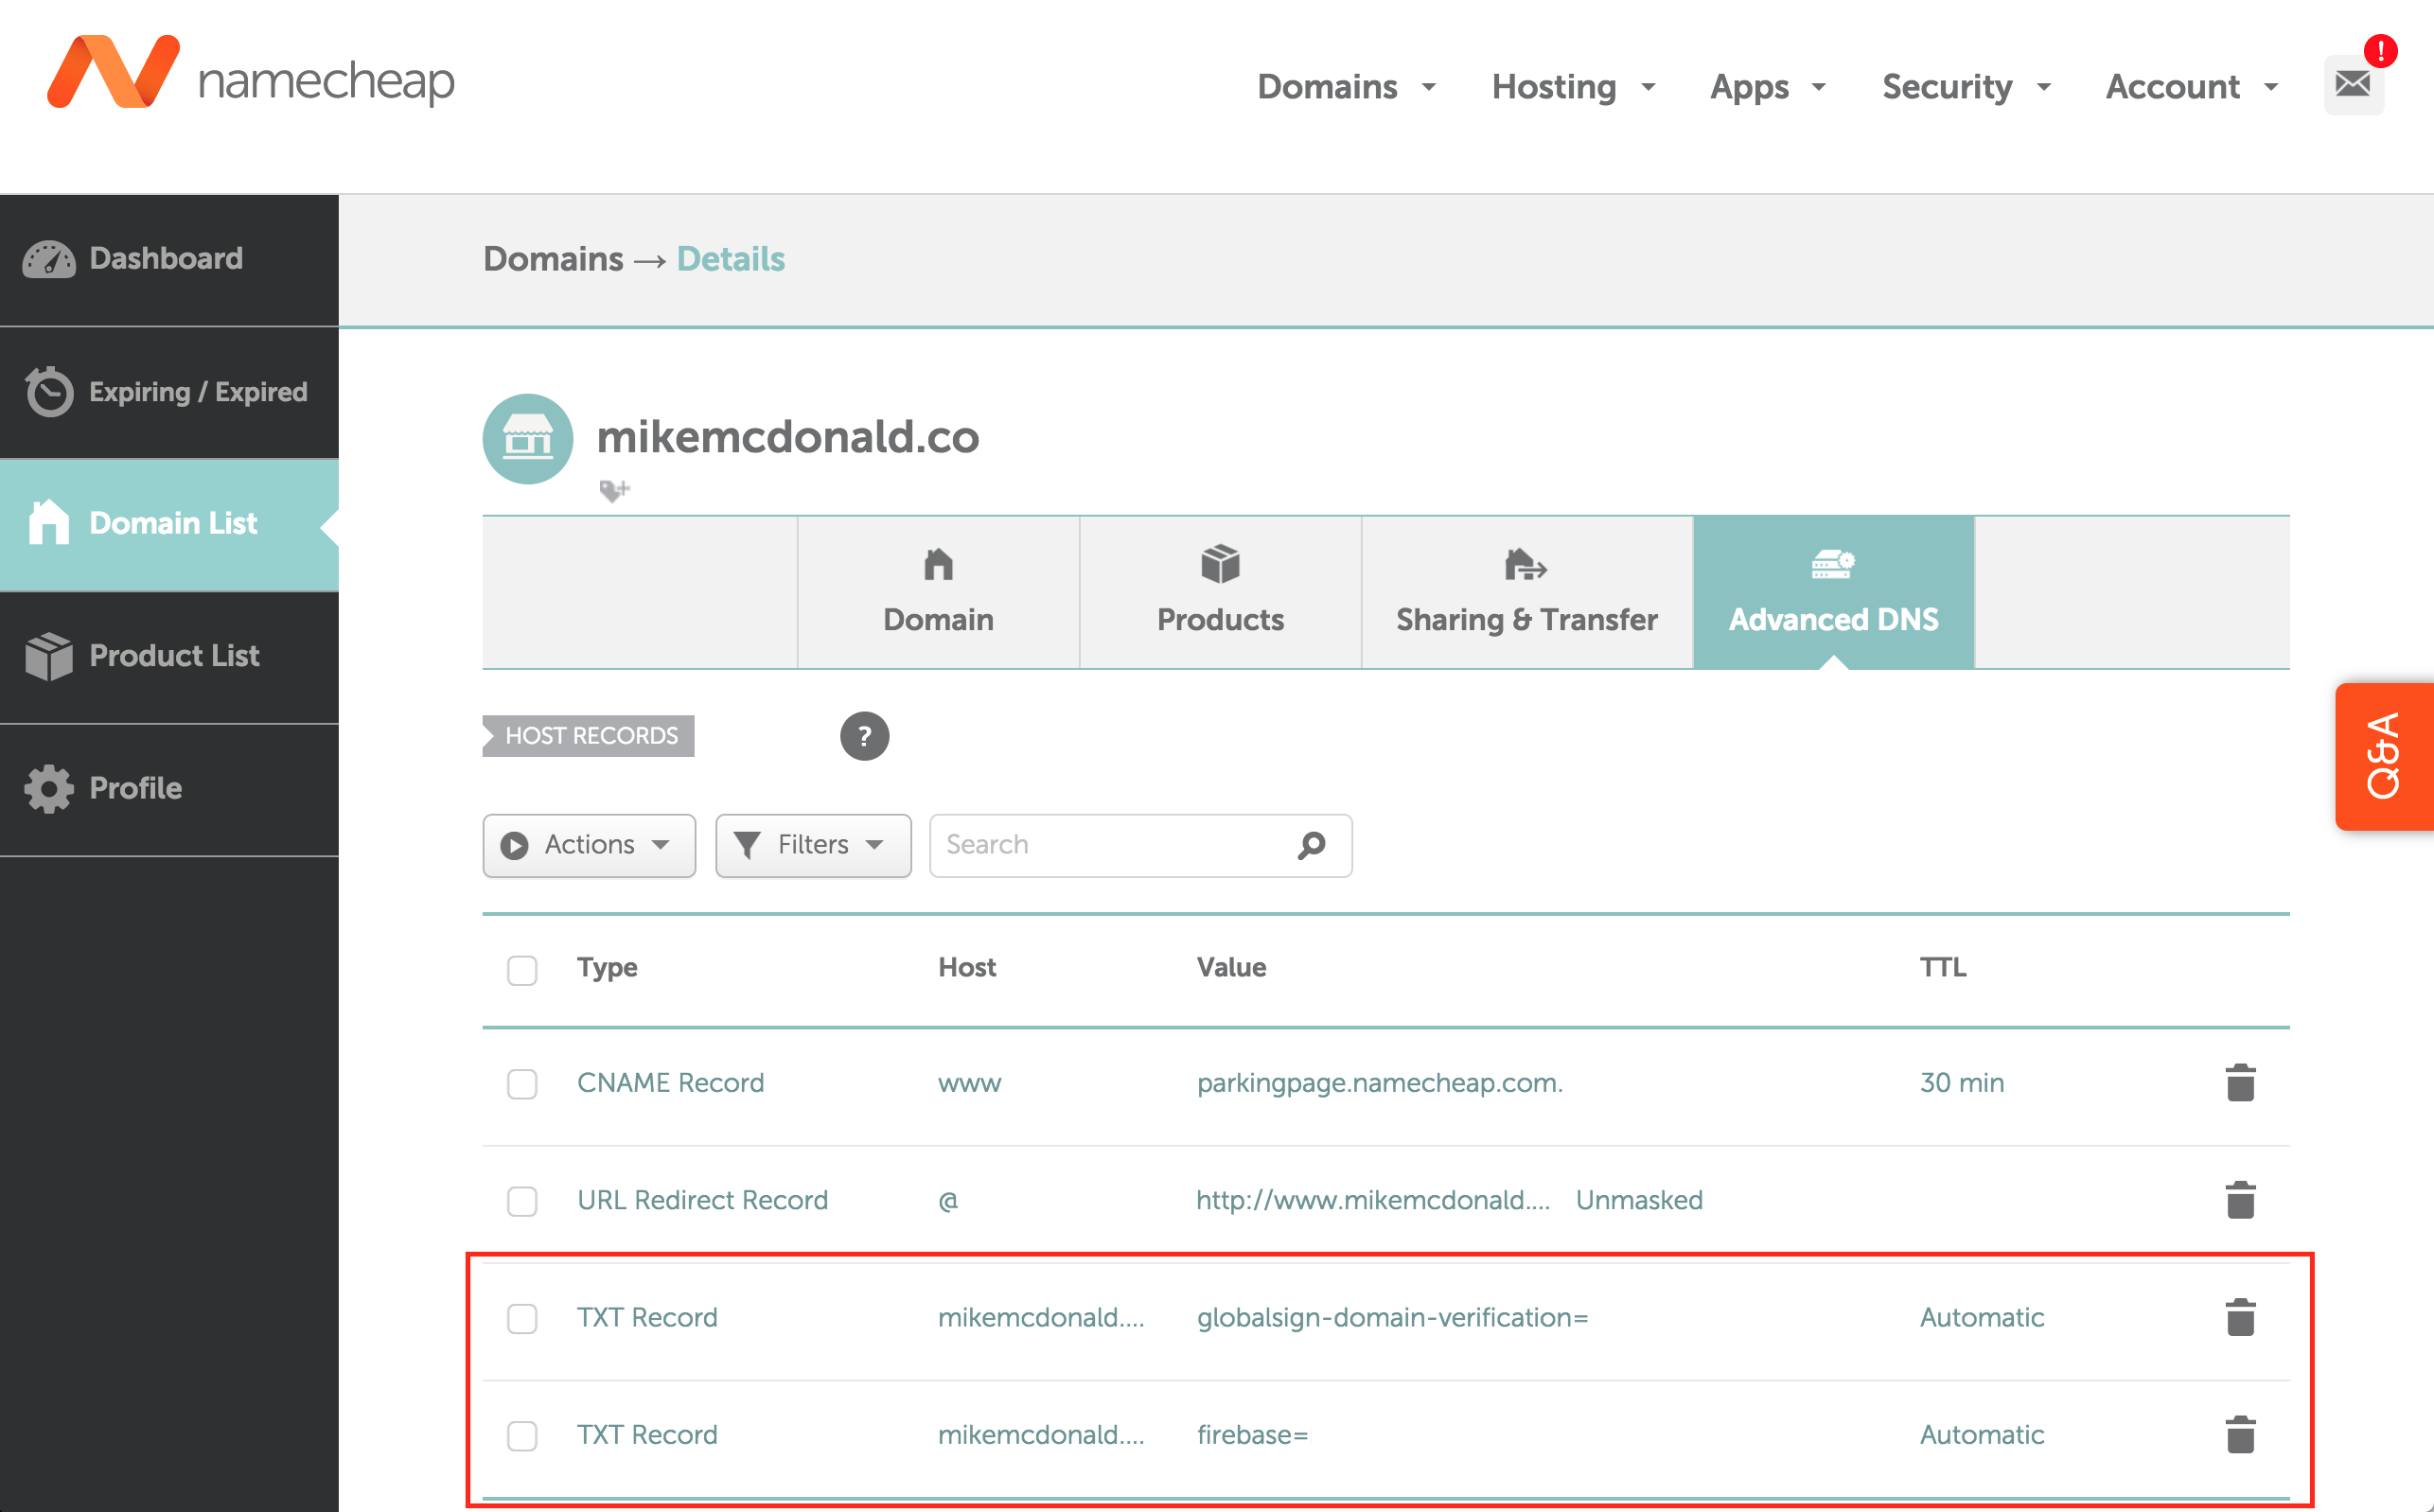Viewport: 2434px width, 1512px height.
Task: Click the Type column header
Action: 607,968
